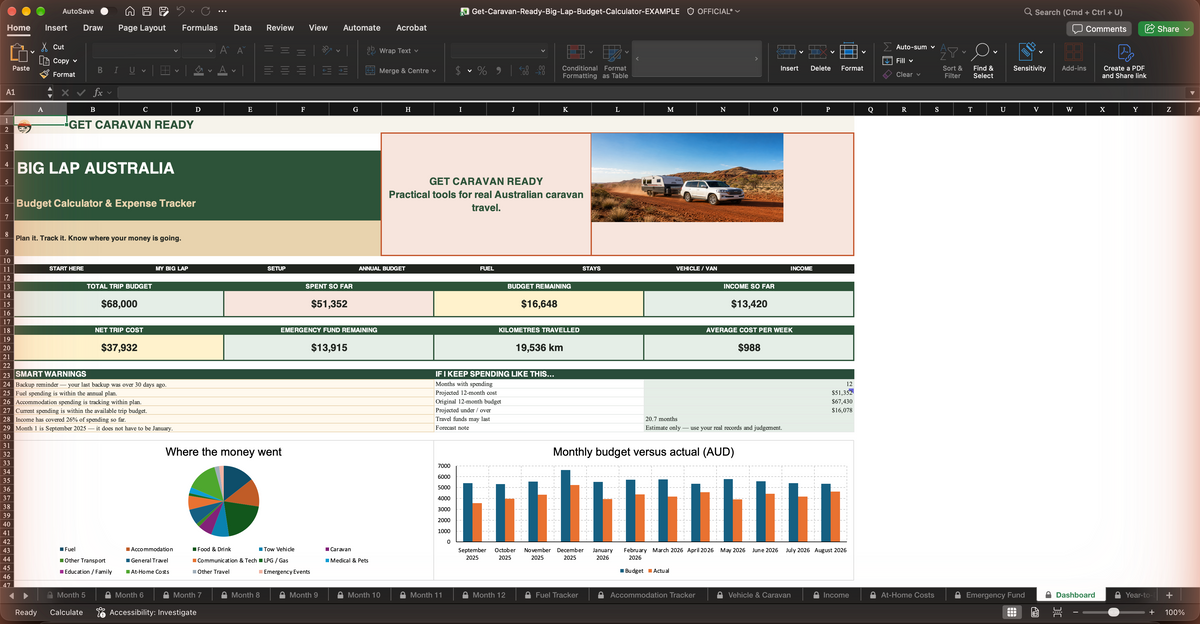Screen dimensions: 1200x624
Task: Click the Add-ins icon
Action: tap(1074, 51)
